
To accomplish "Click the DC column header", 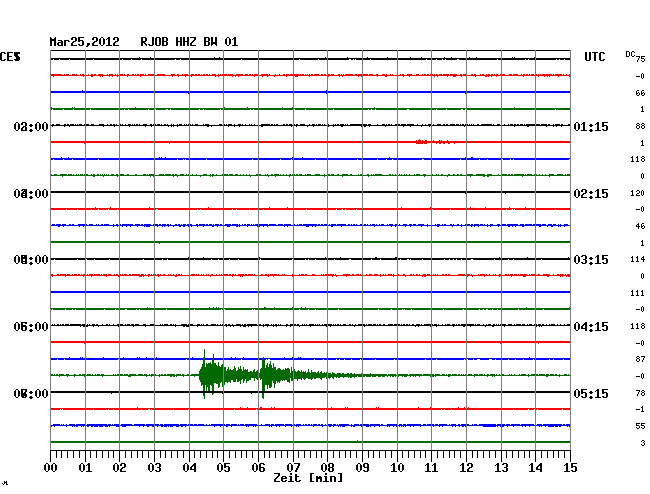I will [x=630, y=54].
